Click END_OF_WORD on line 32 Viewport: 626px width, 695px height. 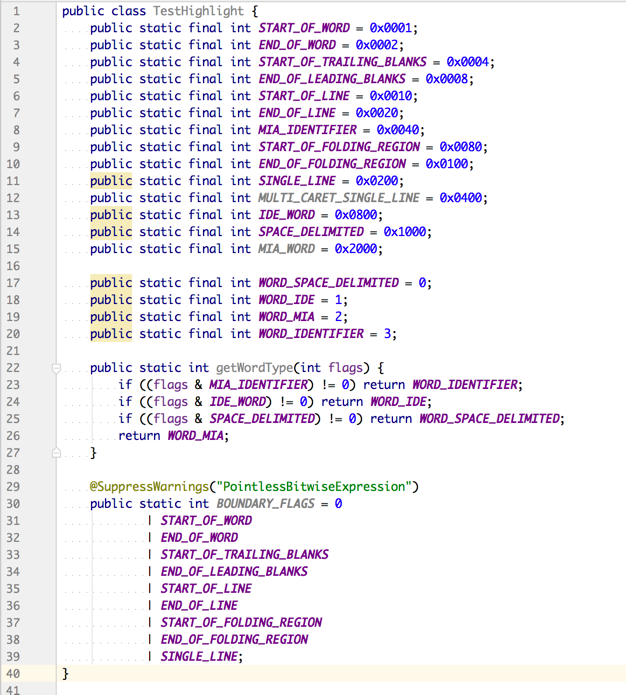click(x=199, y=538)
